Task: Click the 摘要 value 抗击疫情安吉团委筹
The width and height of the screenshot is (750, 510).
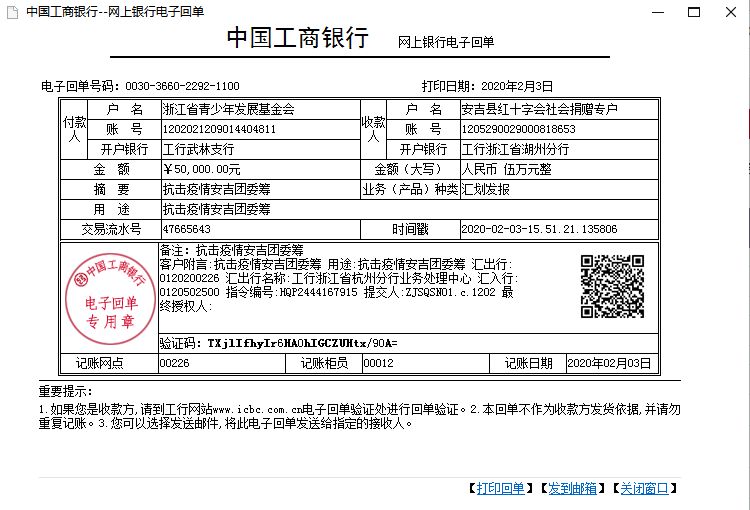Action: click(217, 189)
